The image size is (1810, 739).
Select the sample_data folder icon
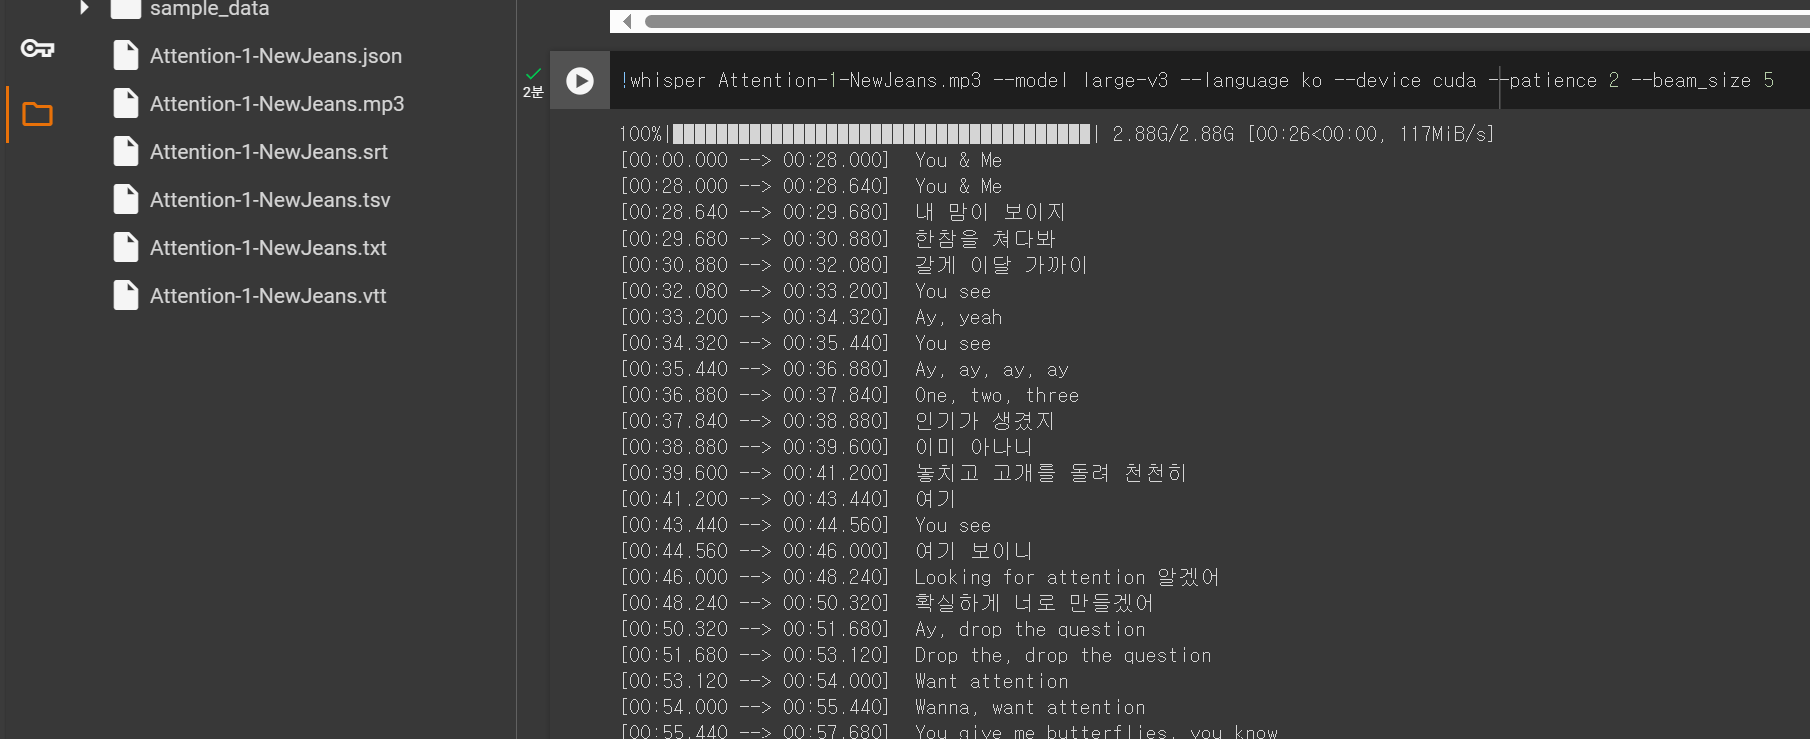pos(125,9)
